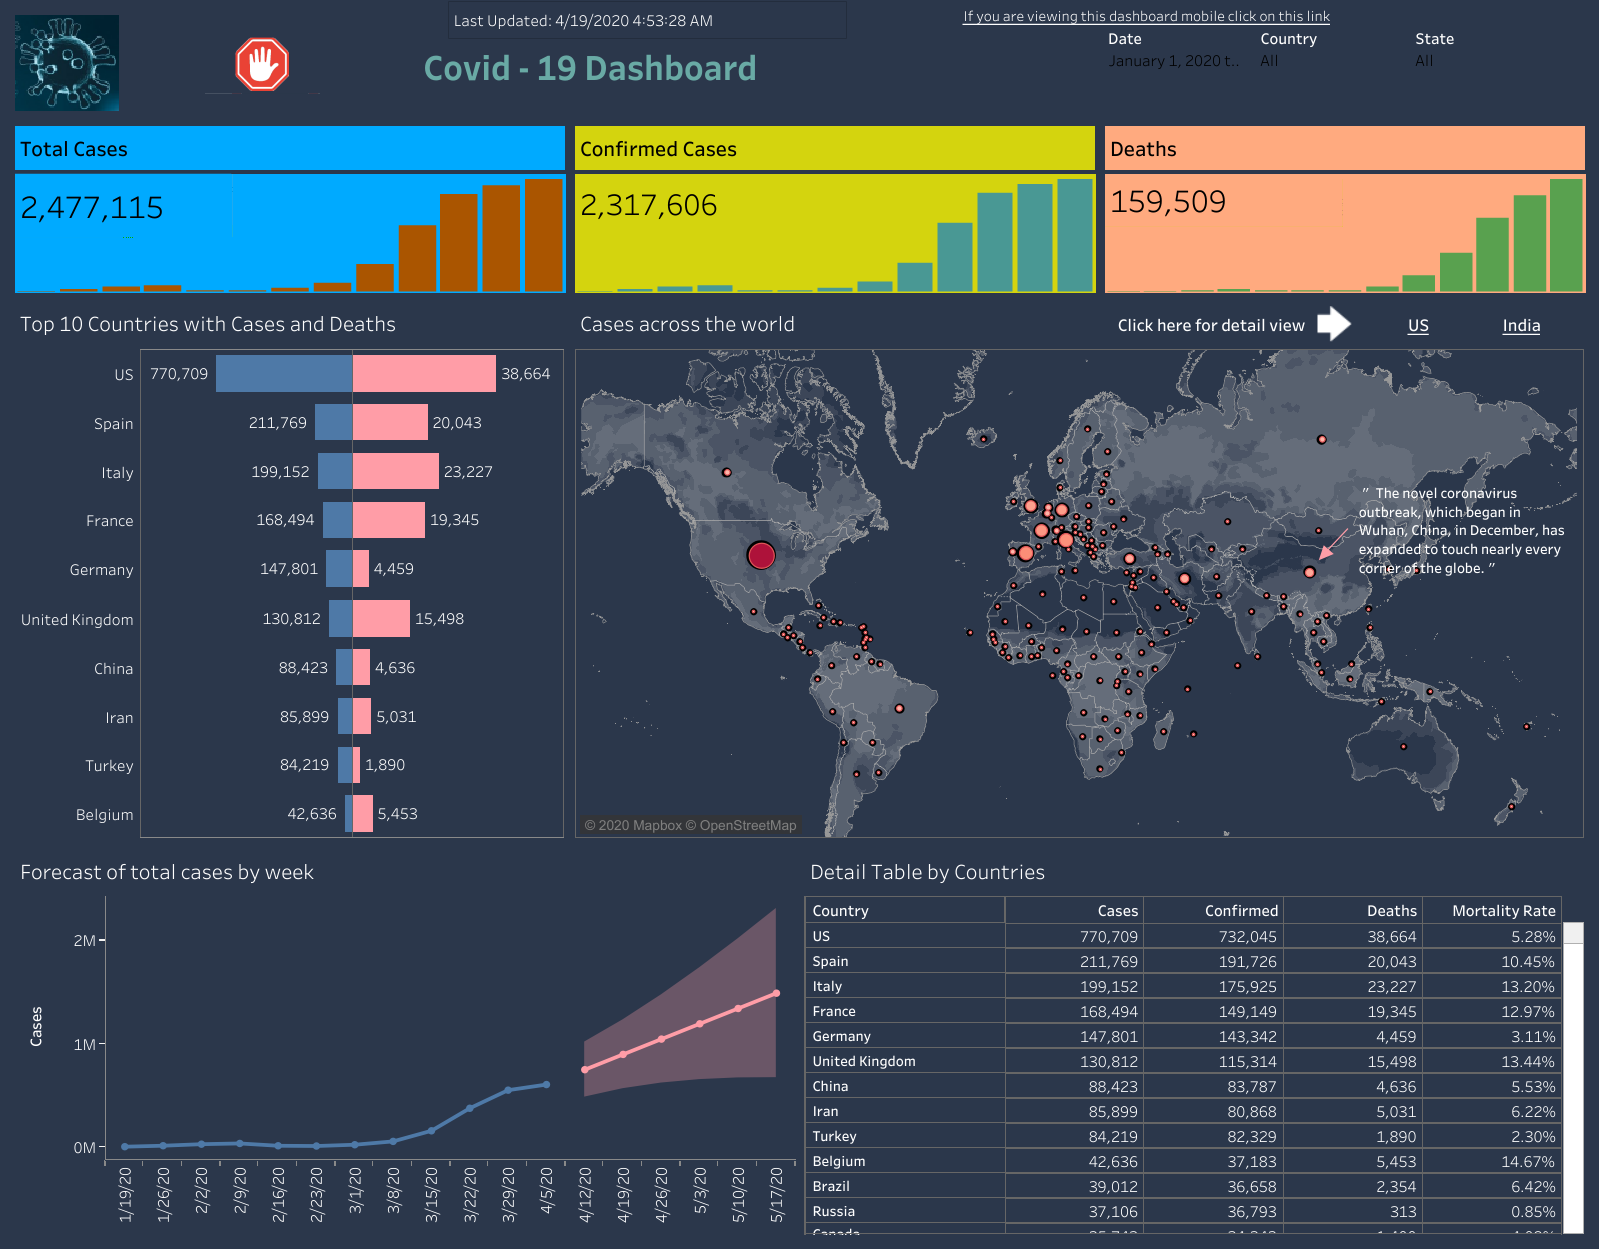
Task: Click the large US bubble on map
Action: 761,555
